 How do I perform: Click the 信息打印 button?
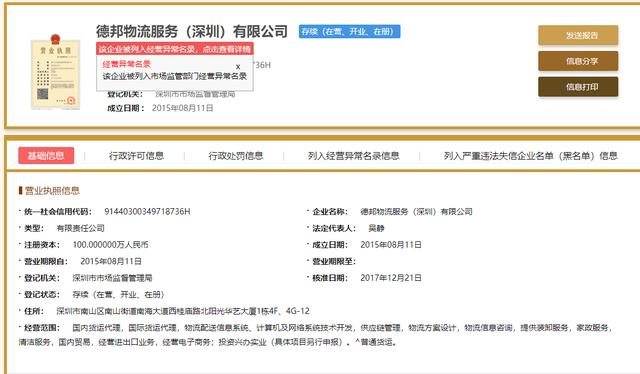pos(578,87)
